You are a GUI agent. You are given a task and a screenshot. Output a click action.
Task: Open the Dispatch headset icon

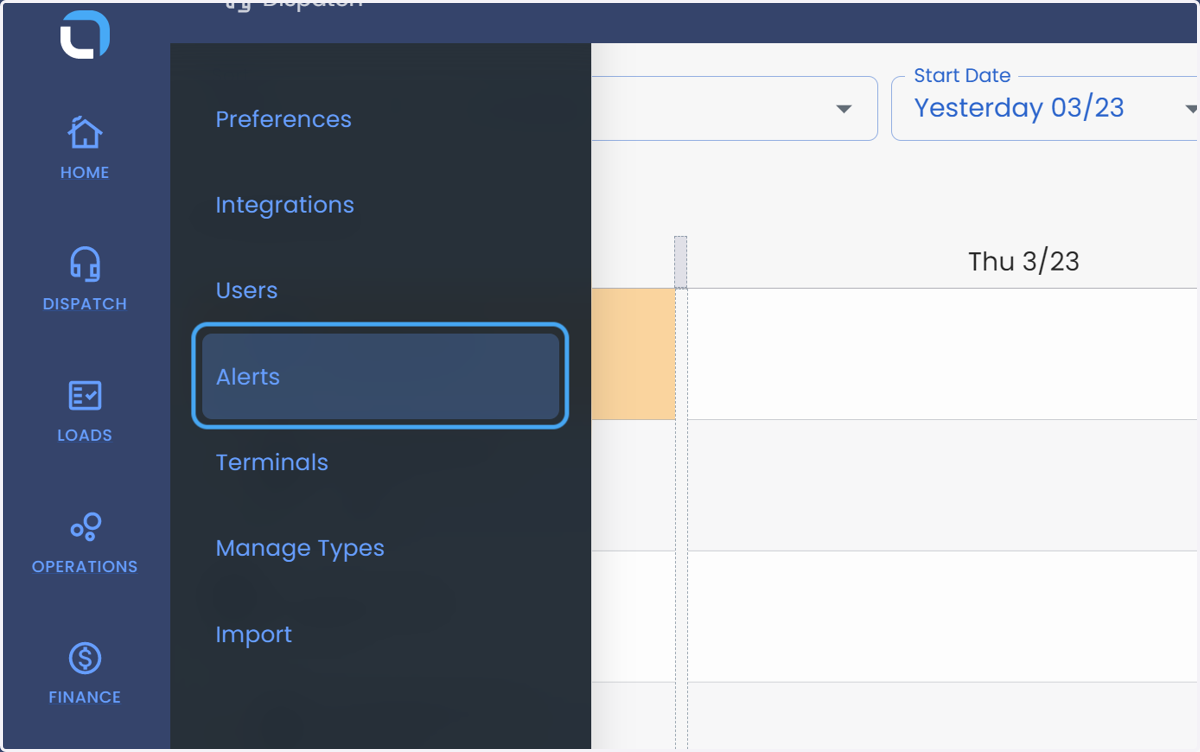click(x=85, y=264)
